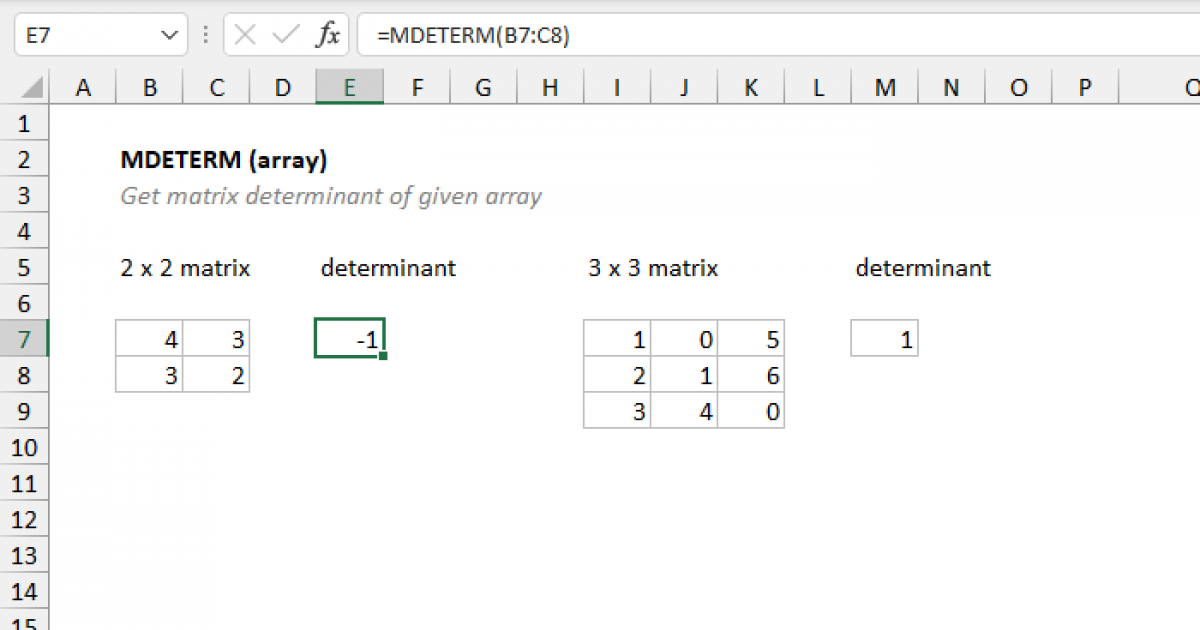The height and width of the screenshot is (630, 1200).
Task: Click the Enter checkmark icon in formula bar
Action: click(283, 33)
